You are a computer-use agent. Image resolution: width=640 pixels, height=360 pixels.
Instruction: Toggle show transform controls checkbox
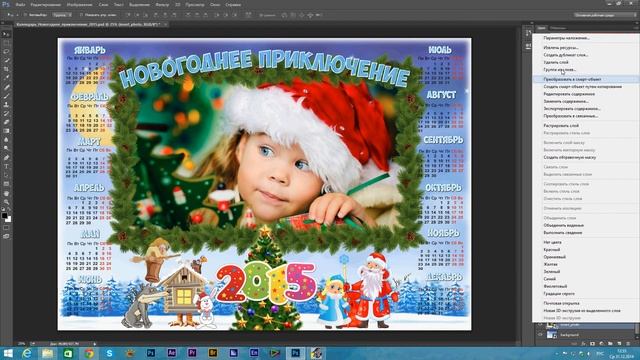[81, 15]
